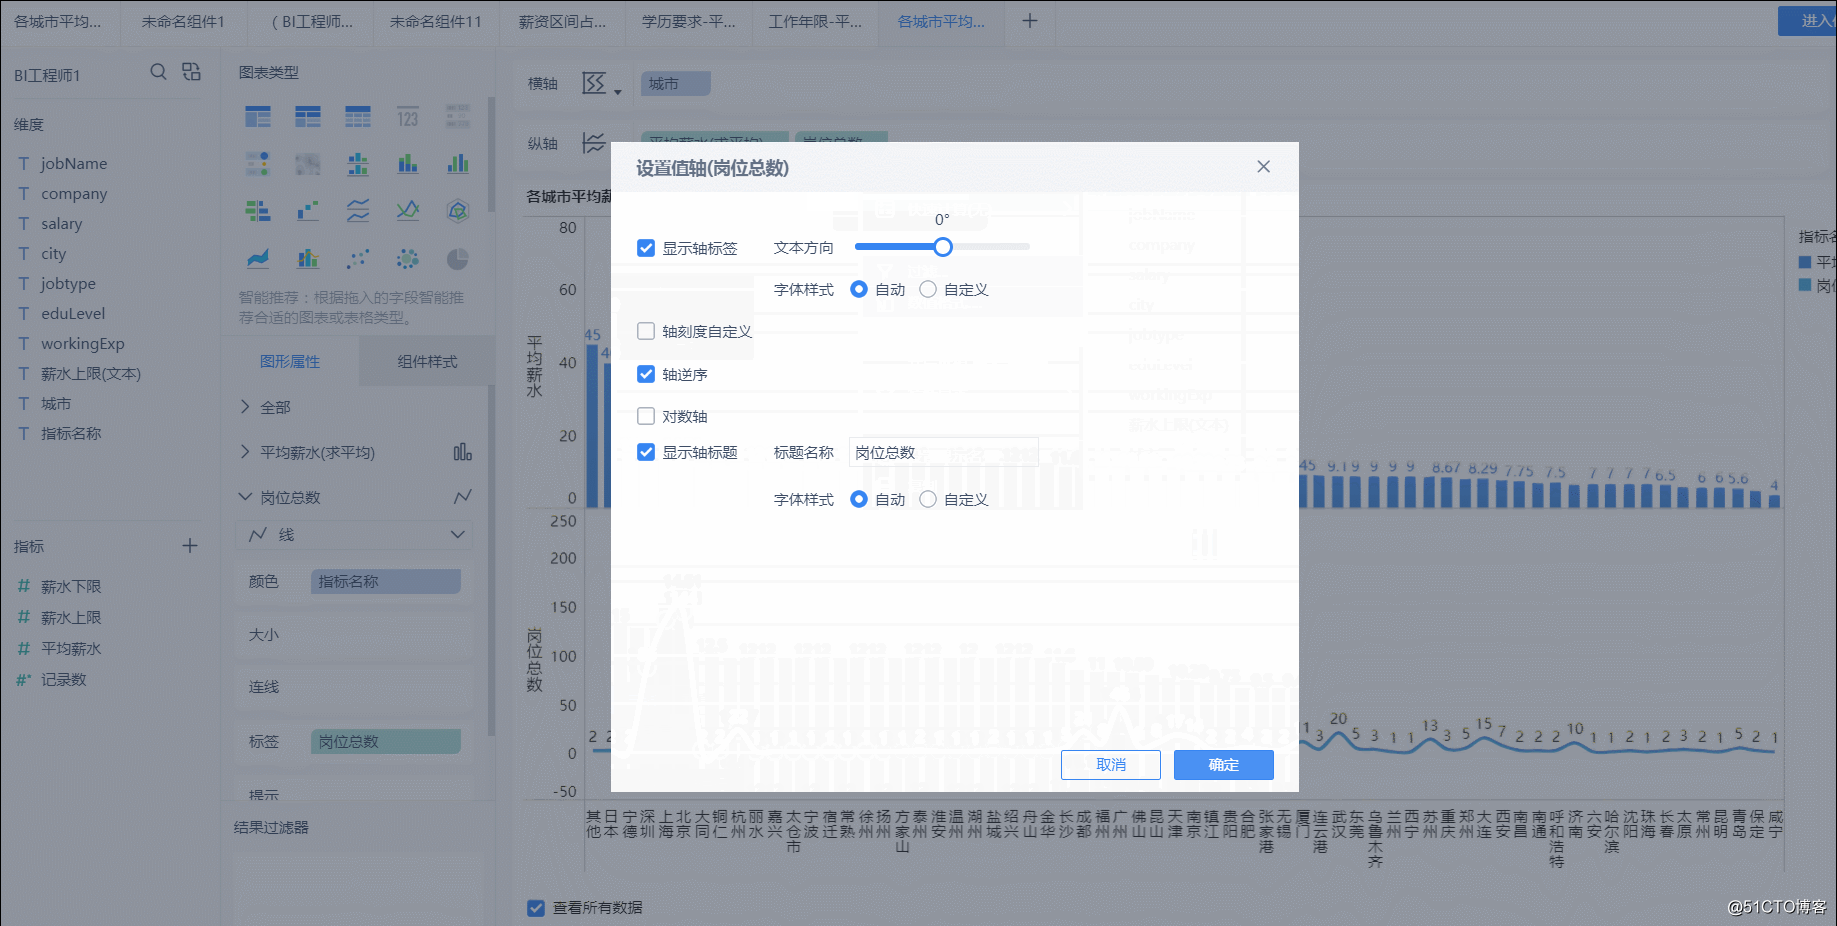The image size is (1837, 926).
Task: Click 取消 to cancel axis settings
Action: pos(1111,764)
